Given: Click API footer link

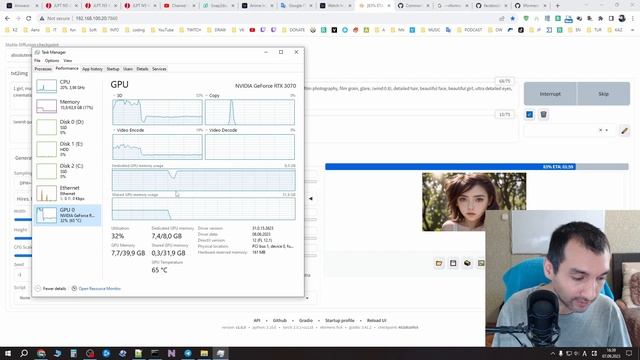Looking at the screenshot, I should (x=257, y=320).
